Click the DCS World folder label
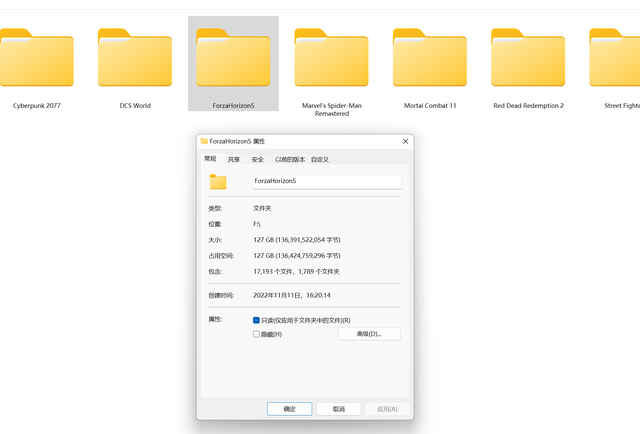Screen dimensions: 640x434 coord(135,105)
